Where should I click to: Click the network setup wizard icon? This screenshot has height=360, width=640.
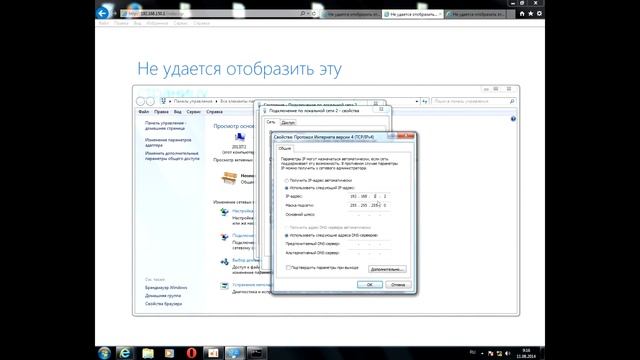click(224, 212)
